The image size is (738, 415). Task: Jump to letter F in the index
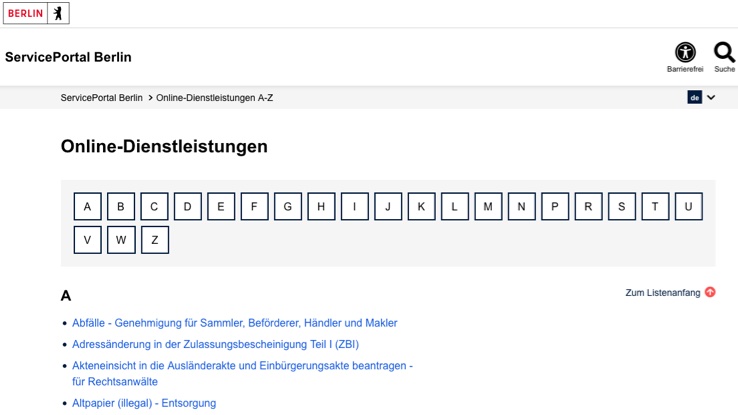(x=254, y=207)
